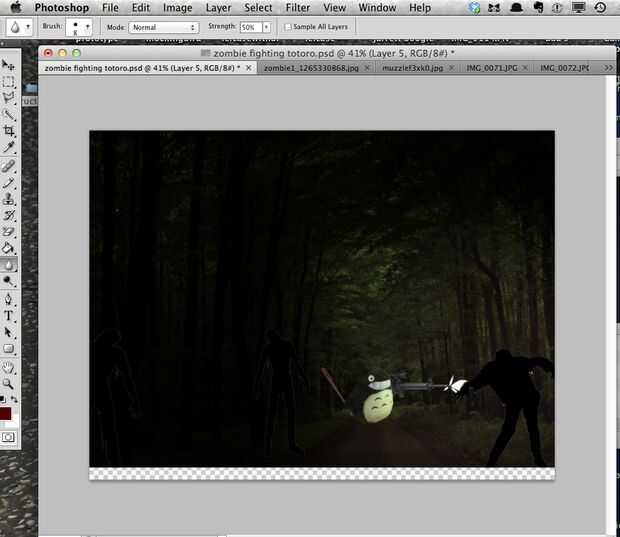Open the Mode dropdown set to Normal

pyautogui.click(x=163, y=27)
